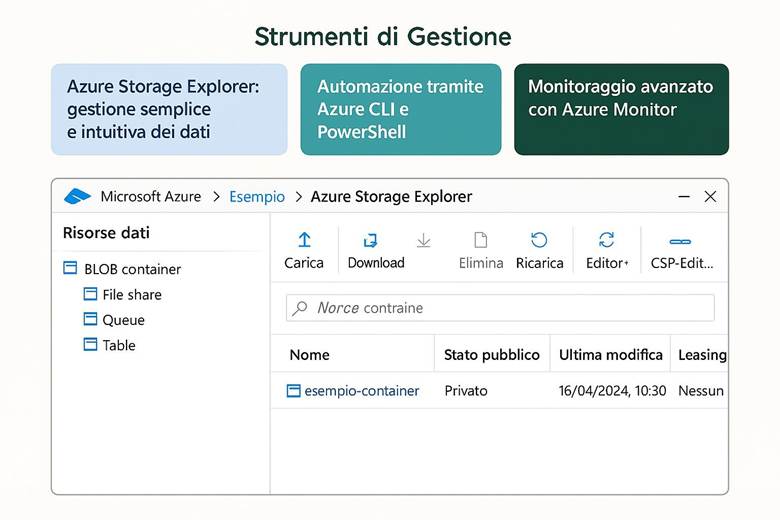Click the Queue tree icon
Image resolution: width=780 pixels, height=520 pixels.
(x=90, y=319)
